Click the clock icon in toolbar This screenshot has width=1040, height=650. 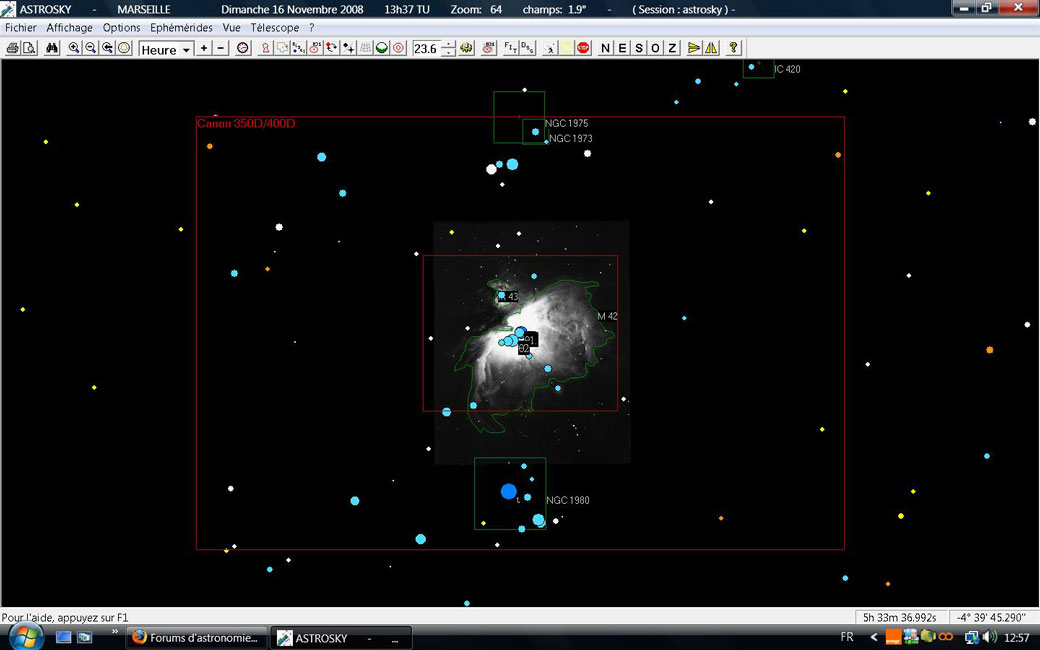tap(243, 48)
